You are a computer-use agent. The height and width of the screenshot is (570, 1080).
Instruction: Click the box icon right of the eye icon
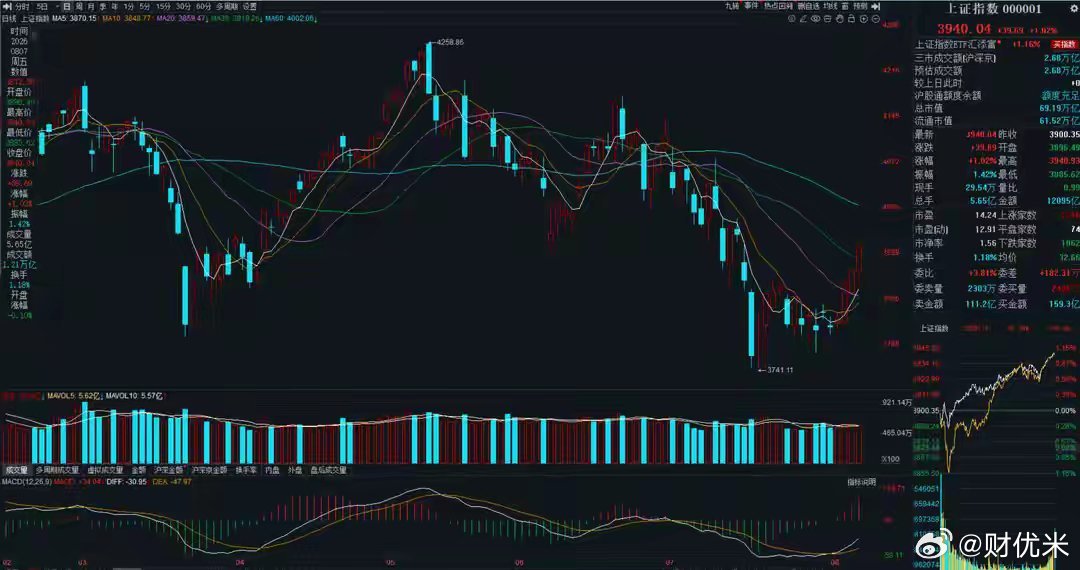[x=827, y=19]
